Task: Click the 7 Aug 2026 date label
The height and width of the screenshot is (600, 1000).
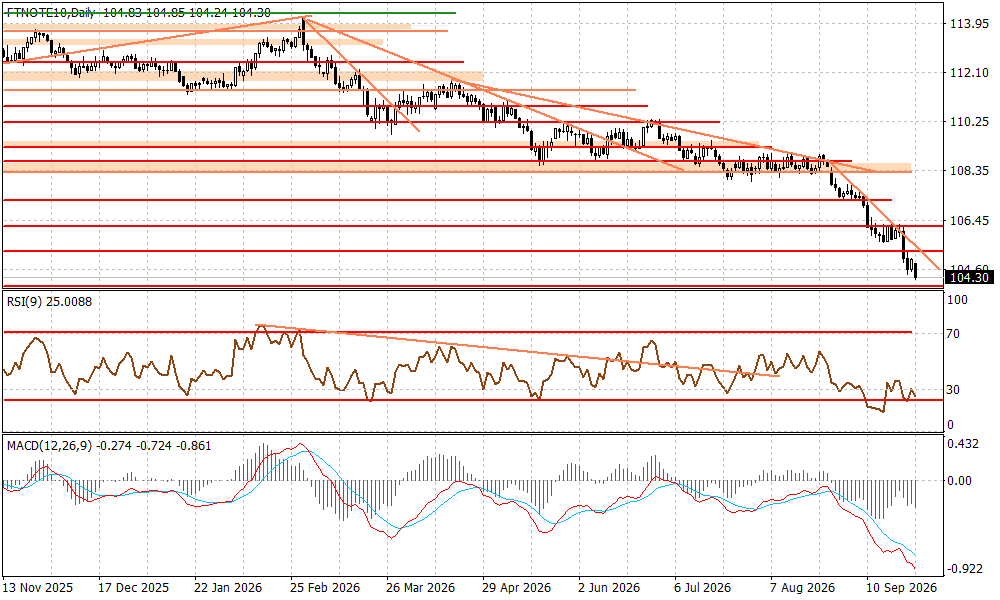Action: [x=802, y=587]
